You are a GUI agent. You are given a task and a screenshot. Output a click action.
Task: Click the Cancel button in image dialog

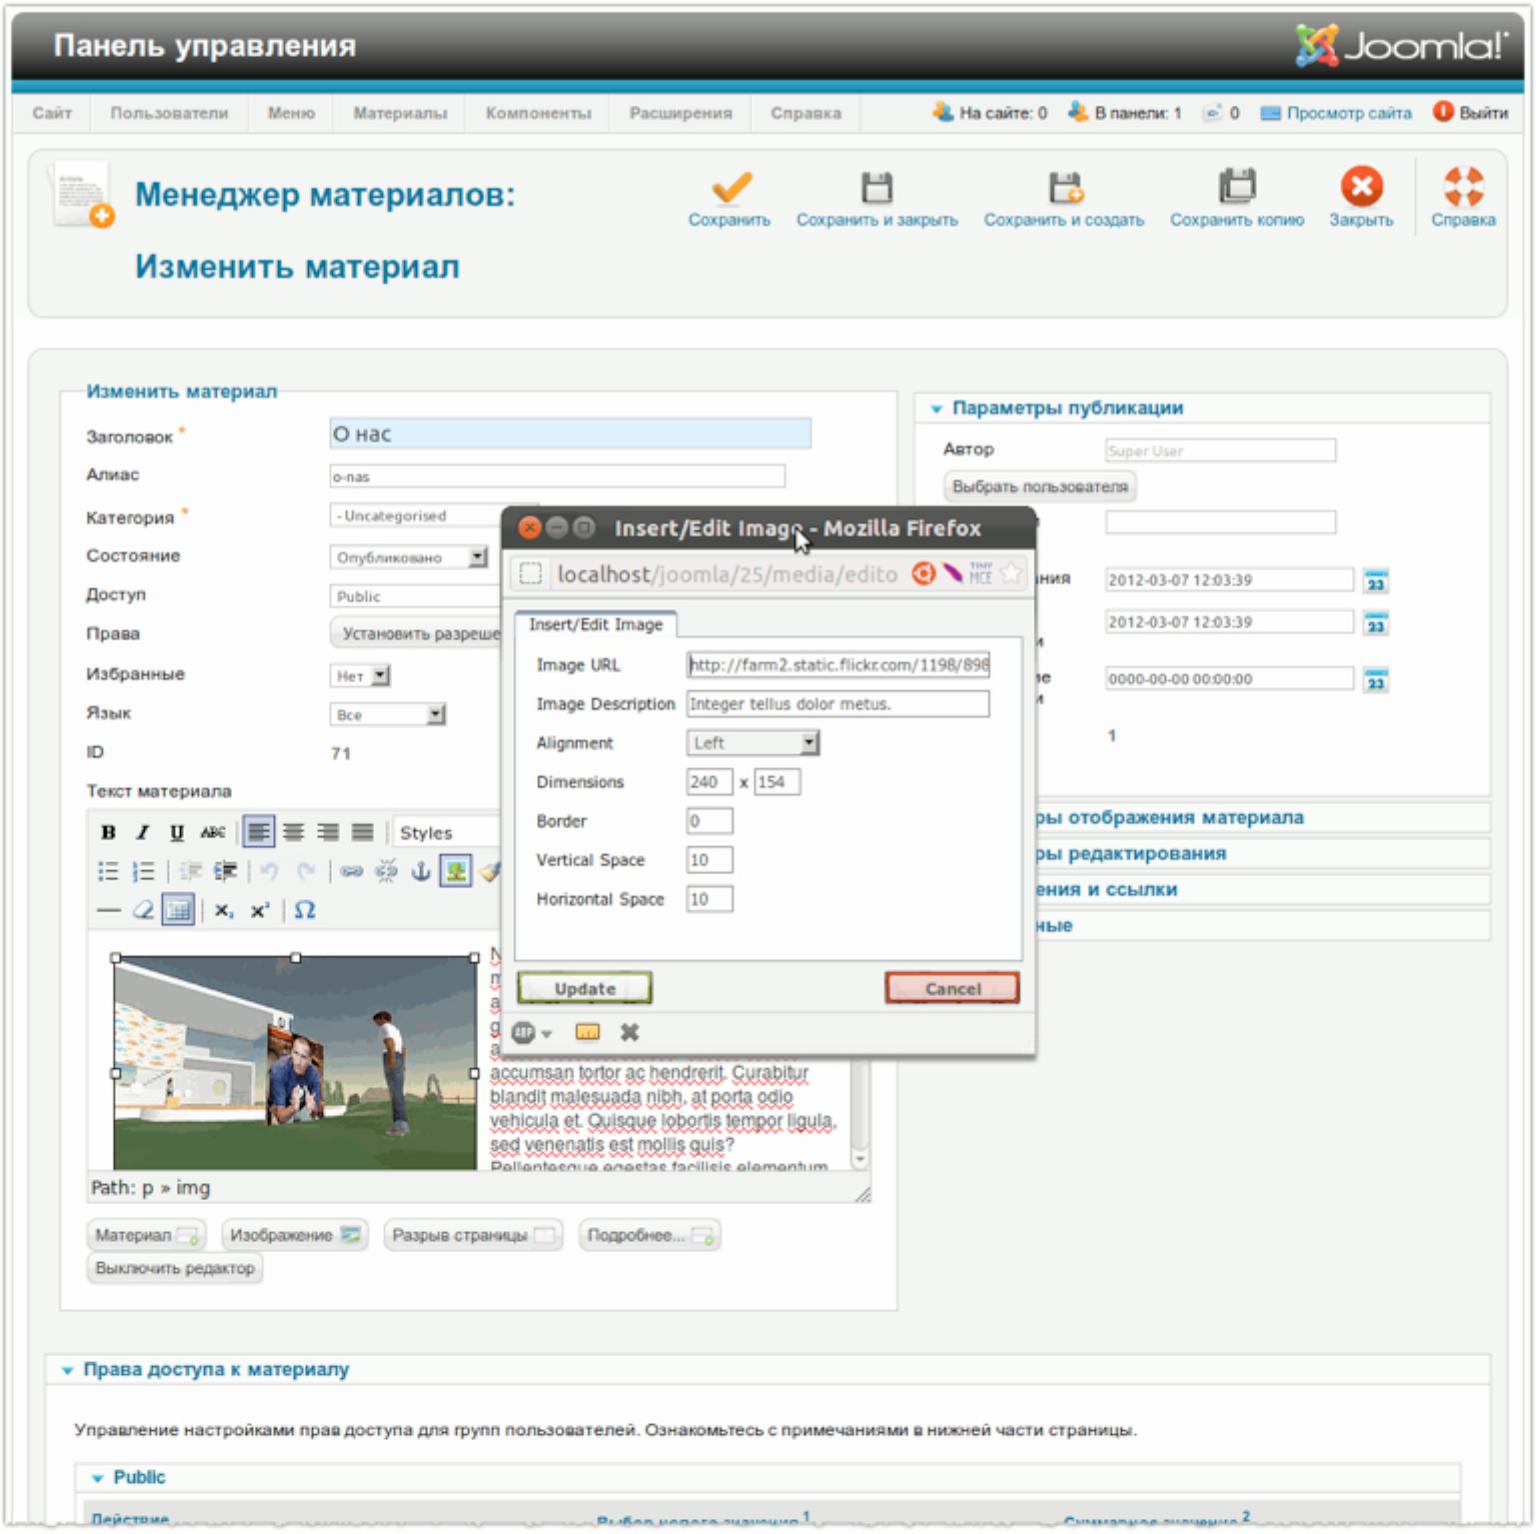point(951,988)
